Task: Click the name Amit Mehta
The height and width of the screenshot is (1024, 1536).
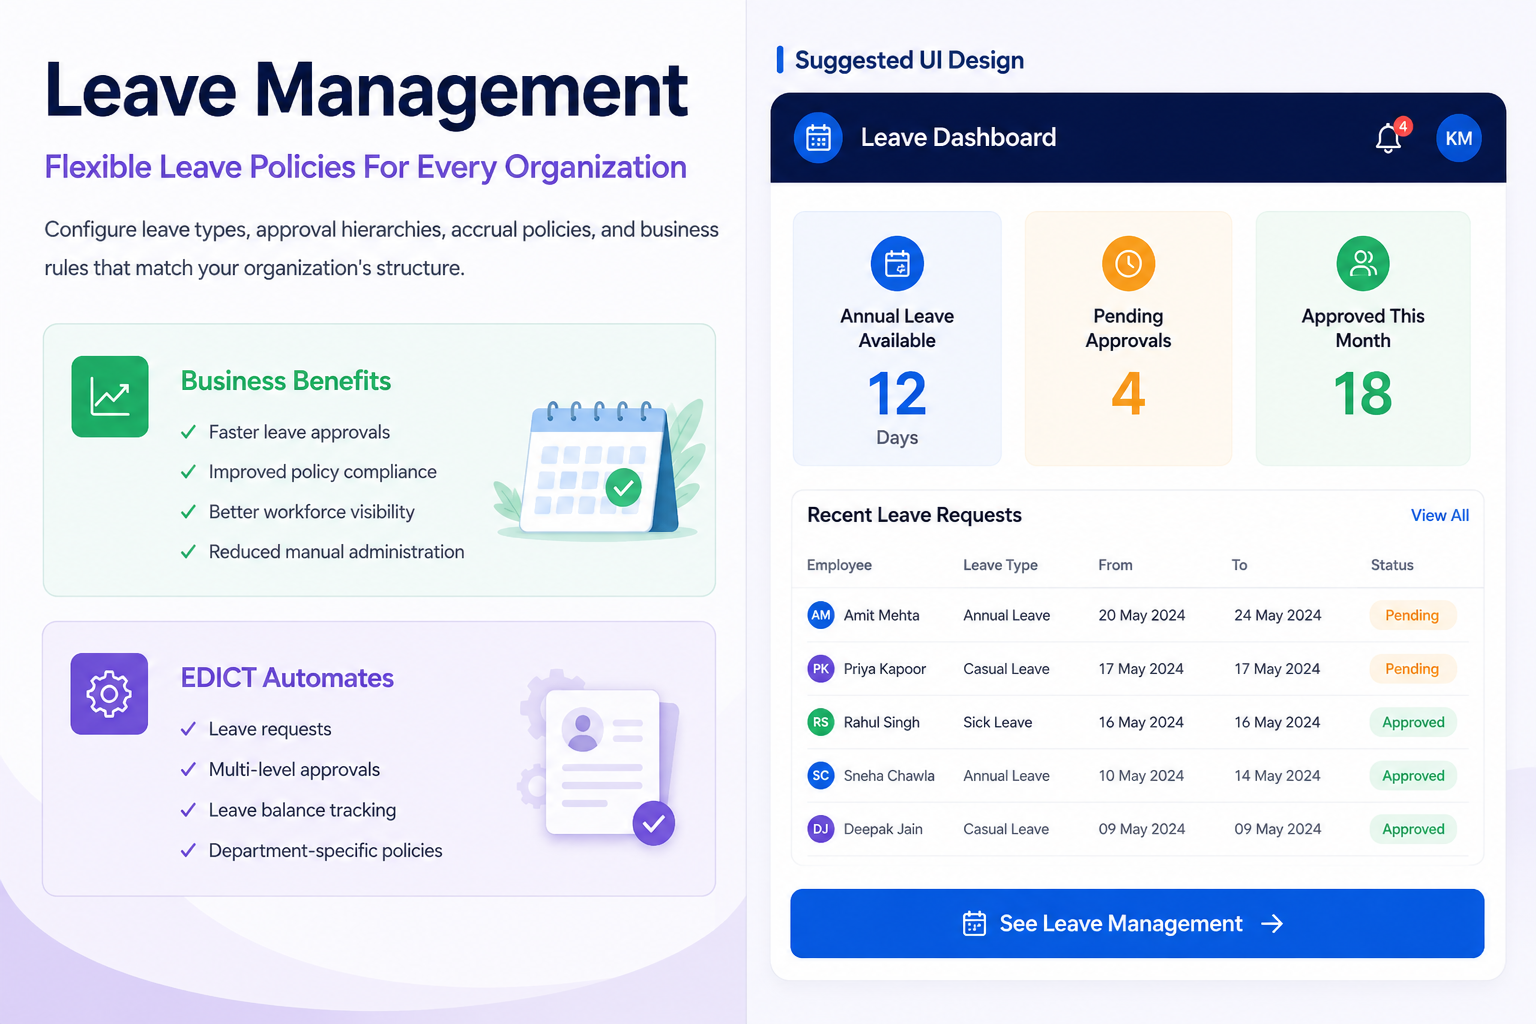Action: click(x=881, y=615)
